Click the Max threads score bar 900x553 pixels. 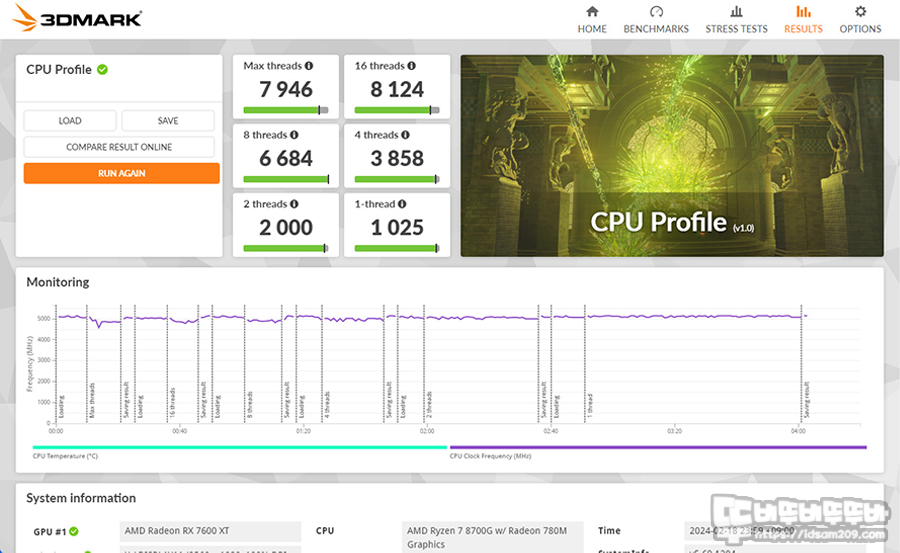(x=286, y=110)
